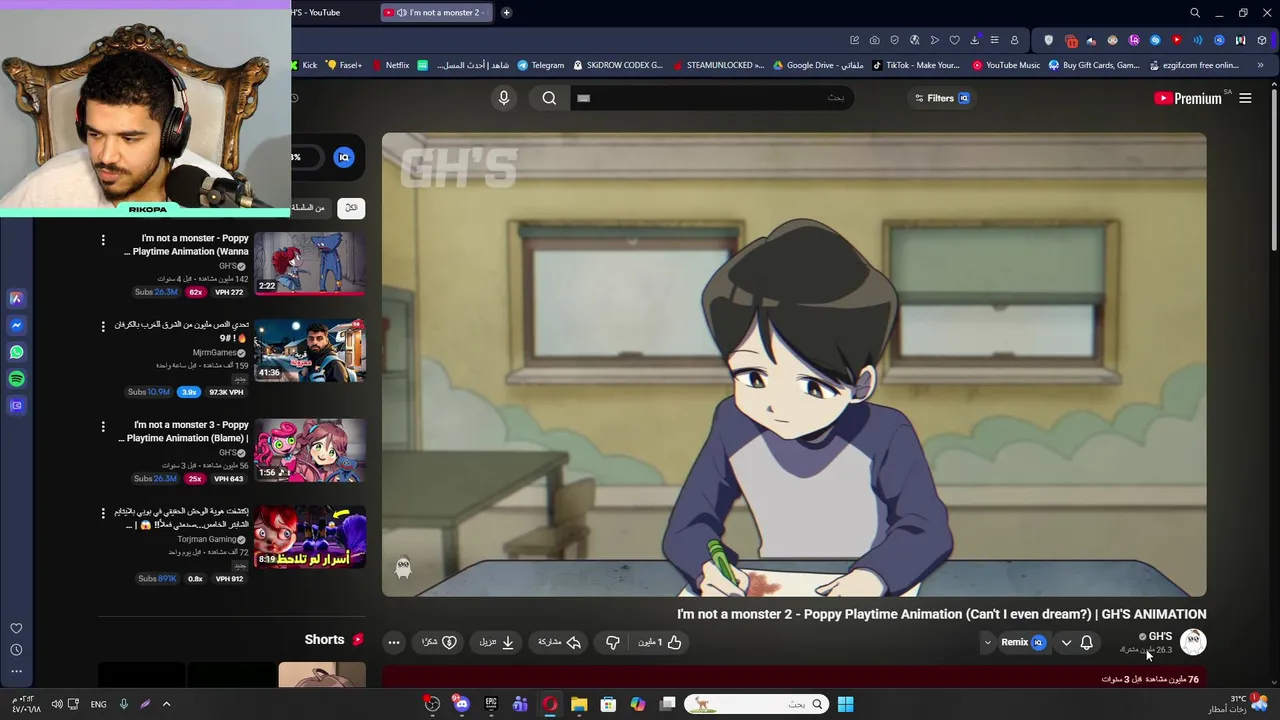Open options menu for I'm not a monster 3
Screen dimensions: 1280x720
(103, 426)
